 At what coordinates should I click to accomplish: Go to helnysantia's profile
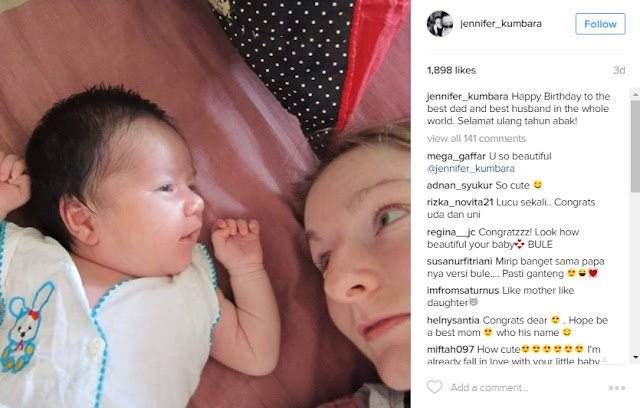453,320
